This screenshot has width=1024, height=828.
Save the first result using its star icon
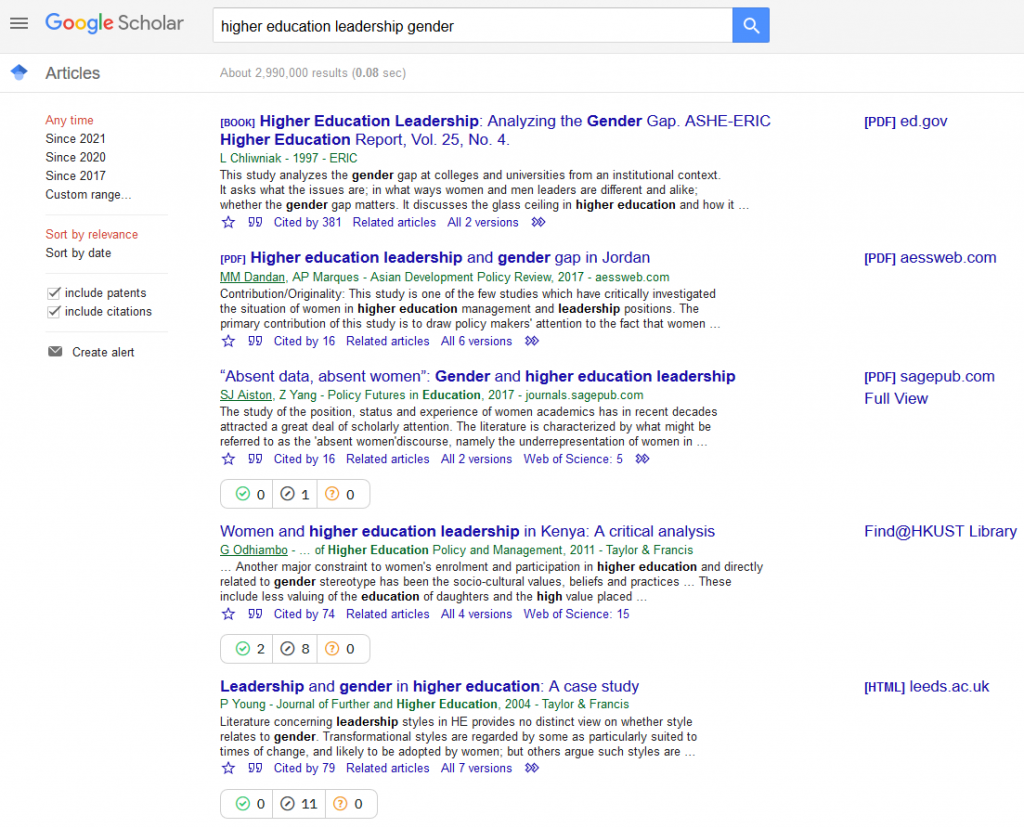tap(228, 222)
